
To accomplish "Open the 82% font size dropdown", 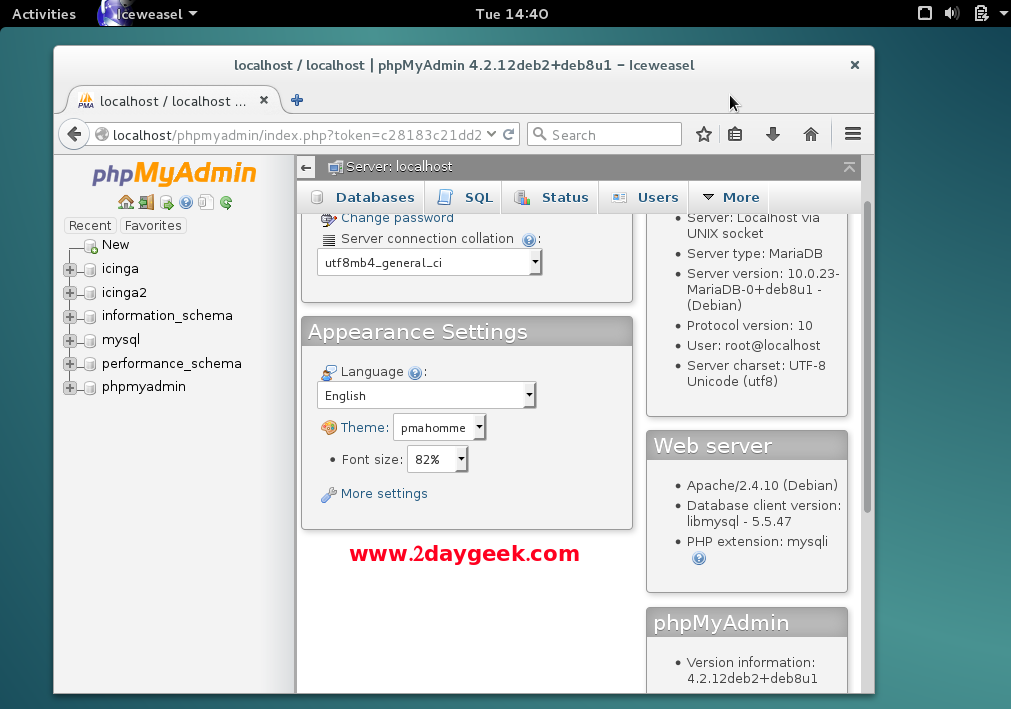I will [437, 460].
